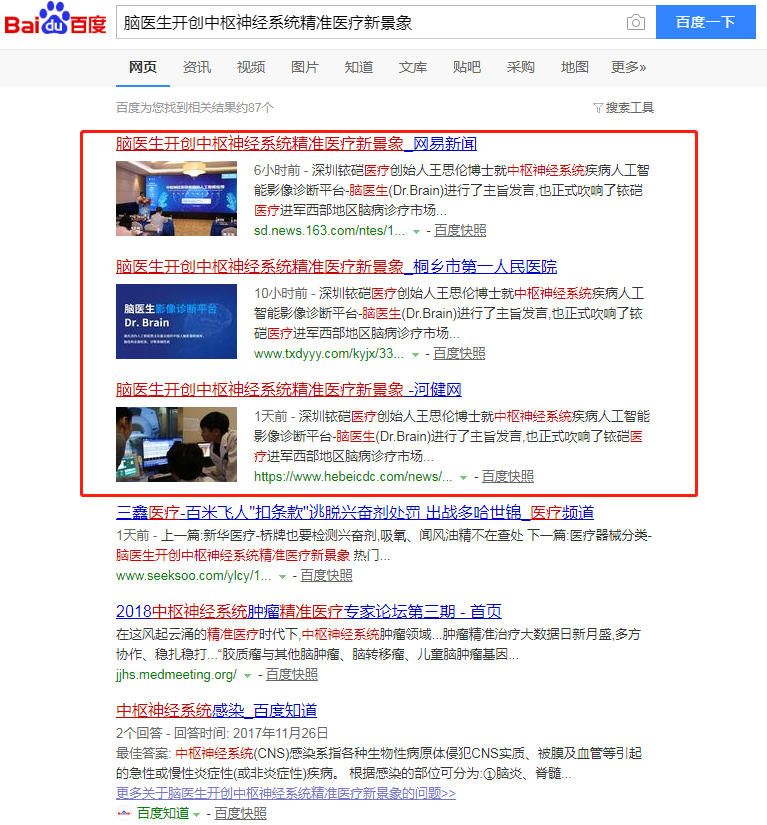
Task: Select the 网页 tab
Action: pos(143,67)
